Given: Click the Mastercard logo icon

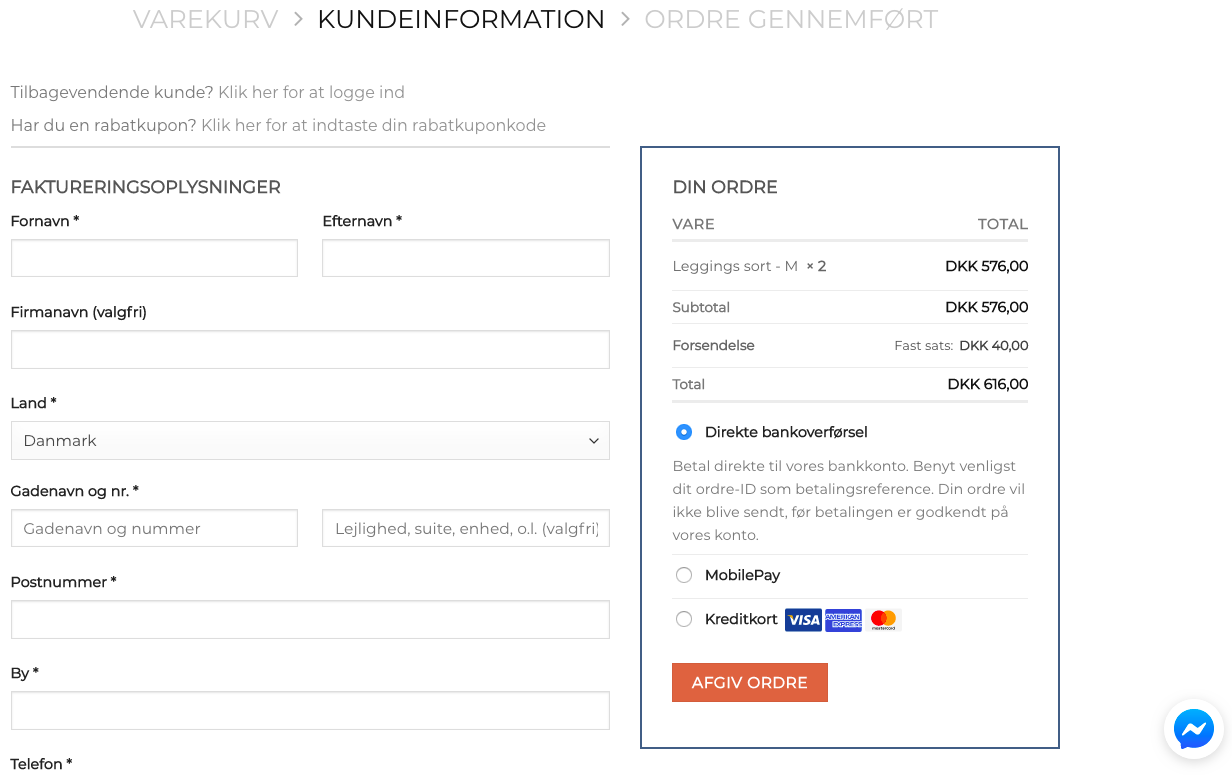Looking at the screenshot, I should 883,620.
